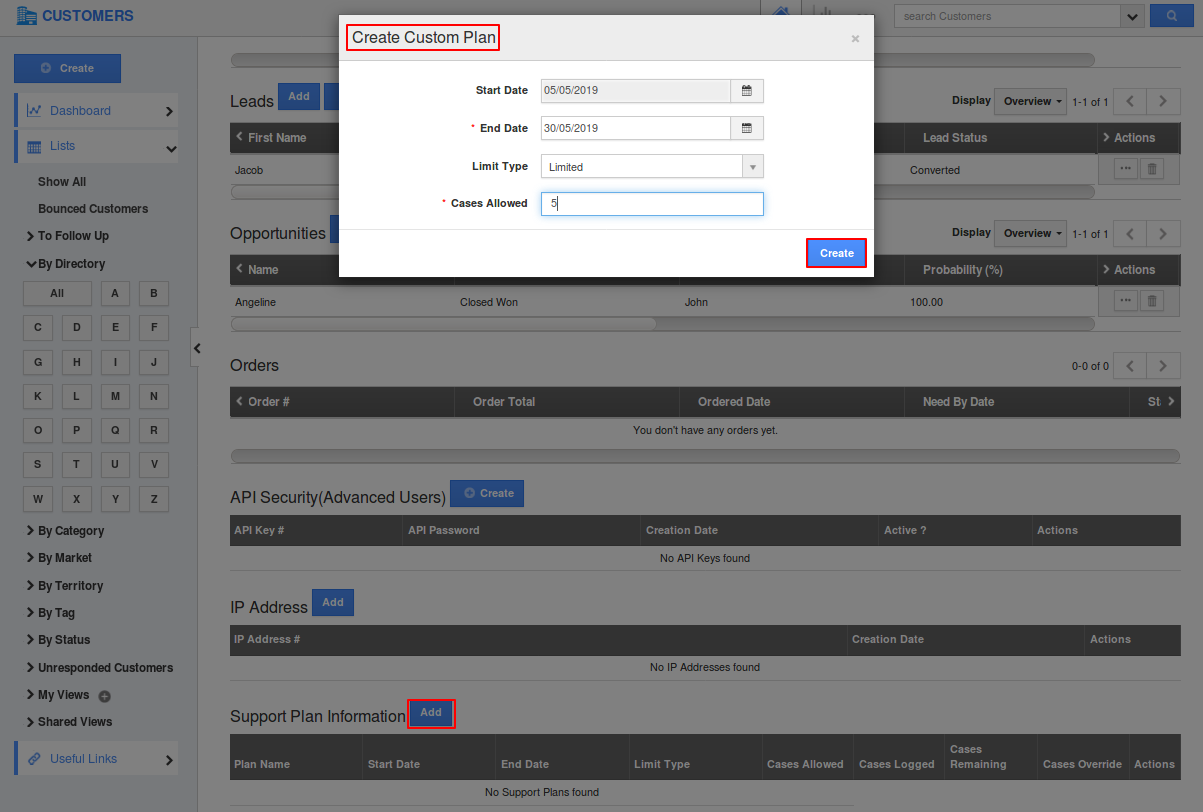1203x812 pixels.
Task: Expand the By Category list
Action: pos(70,531)
